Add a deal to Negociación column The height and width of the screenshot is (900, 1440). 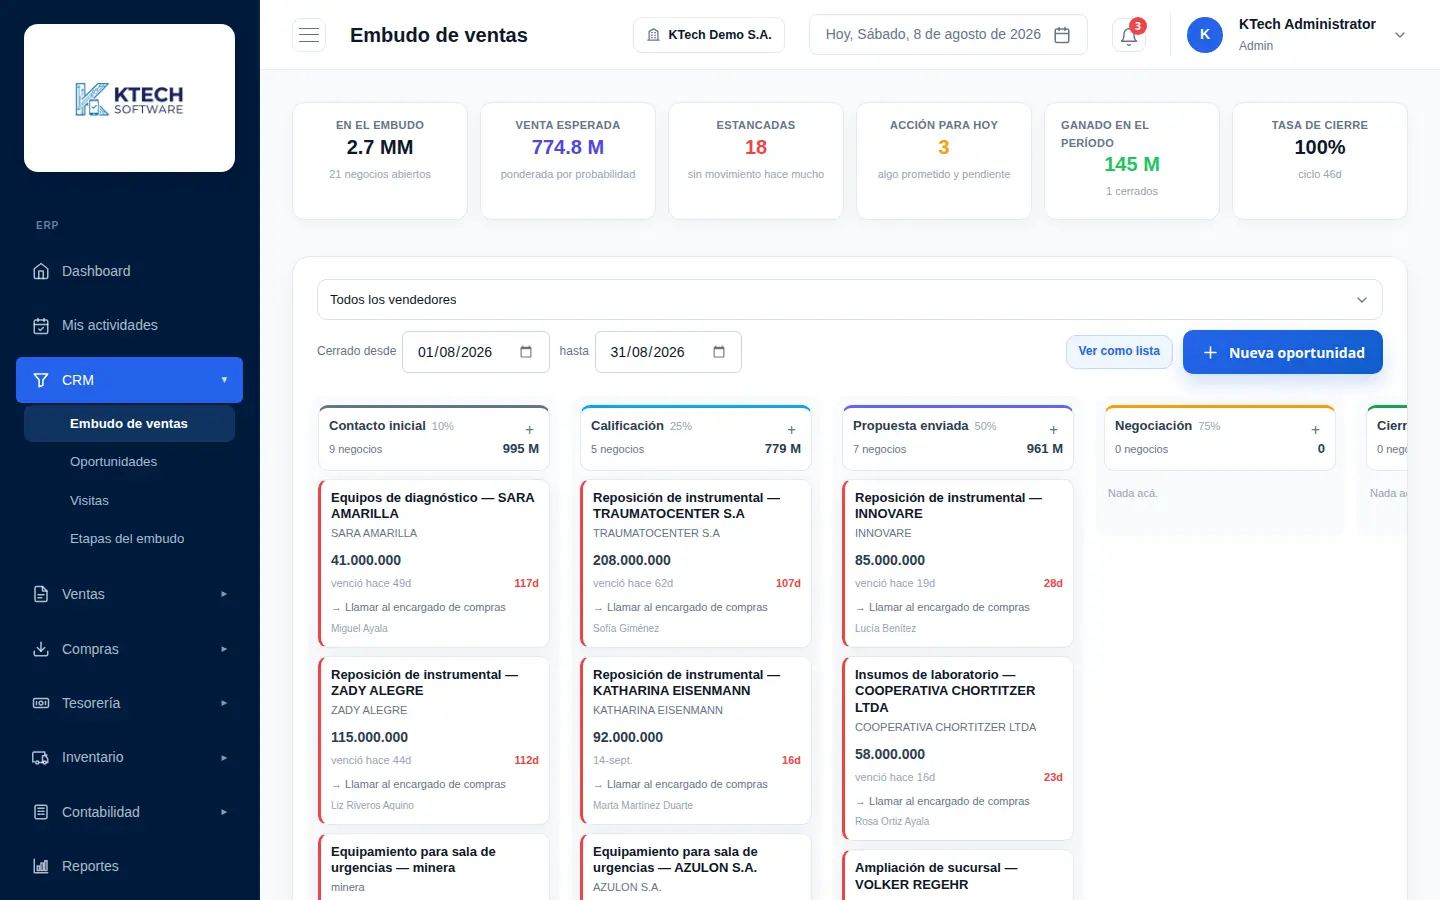click(x=1315, y=430)
